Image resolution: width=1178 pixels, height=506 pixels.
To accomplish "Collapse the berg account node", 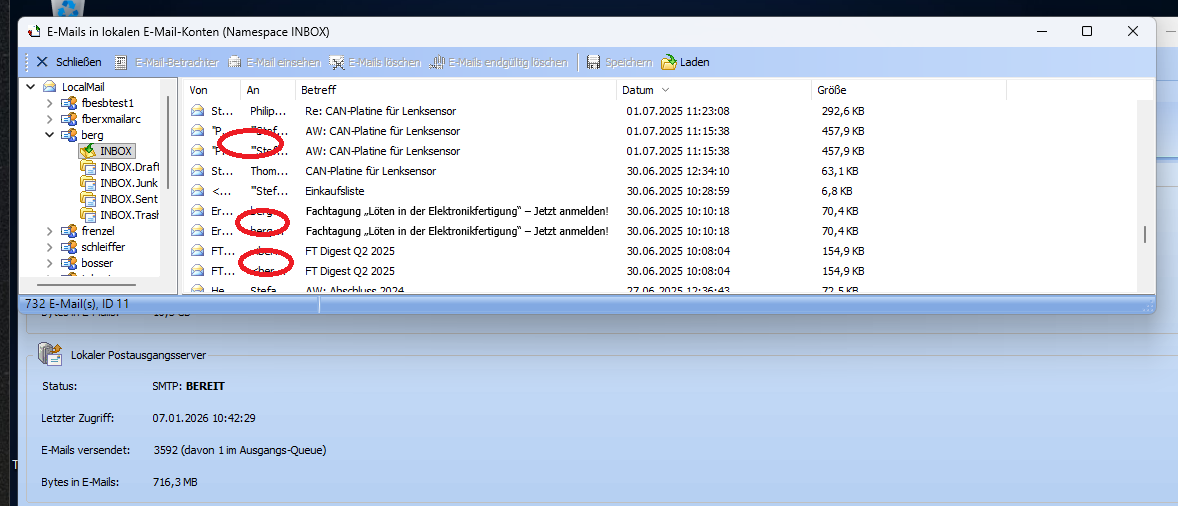I will [50, 135].
